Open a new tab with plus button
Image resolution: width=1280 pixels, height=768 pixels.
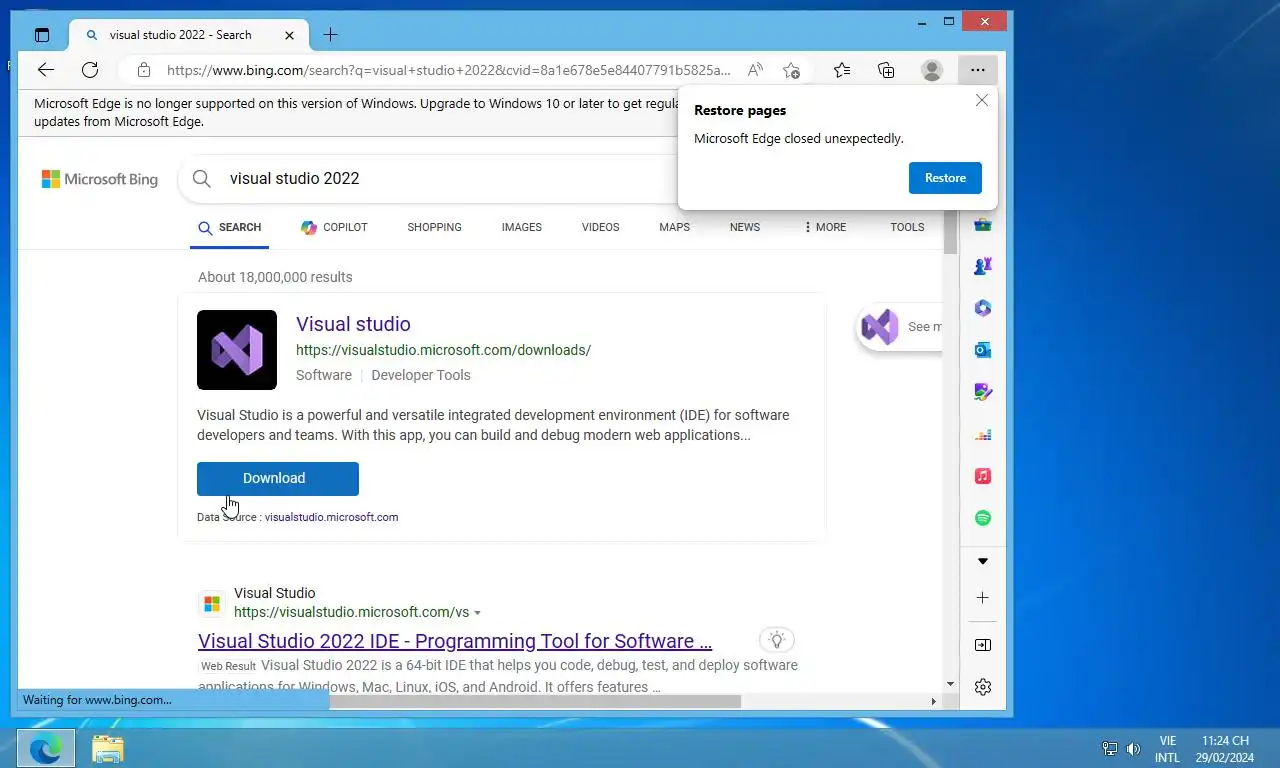(331, 35)
